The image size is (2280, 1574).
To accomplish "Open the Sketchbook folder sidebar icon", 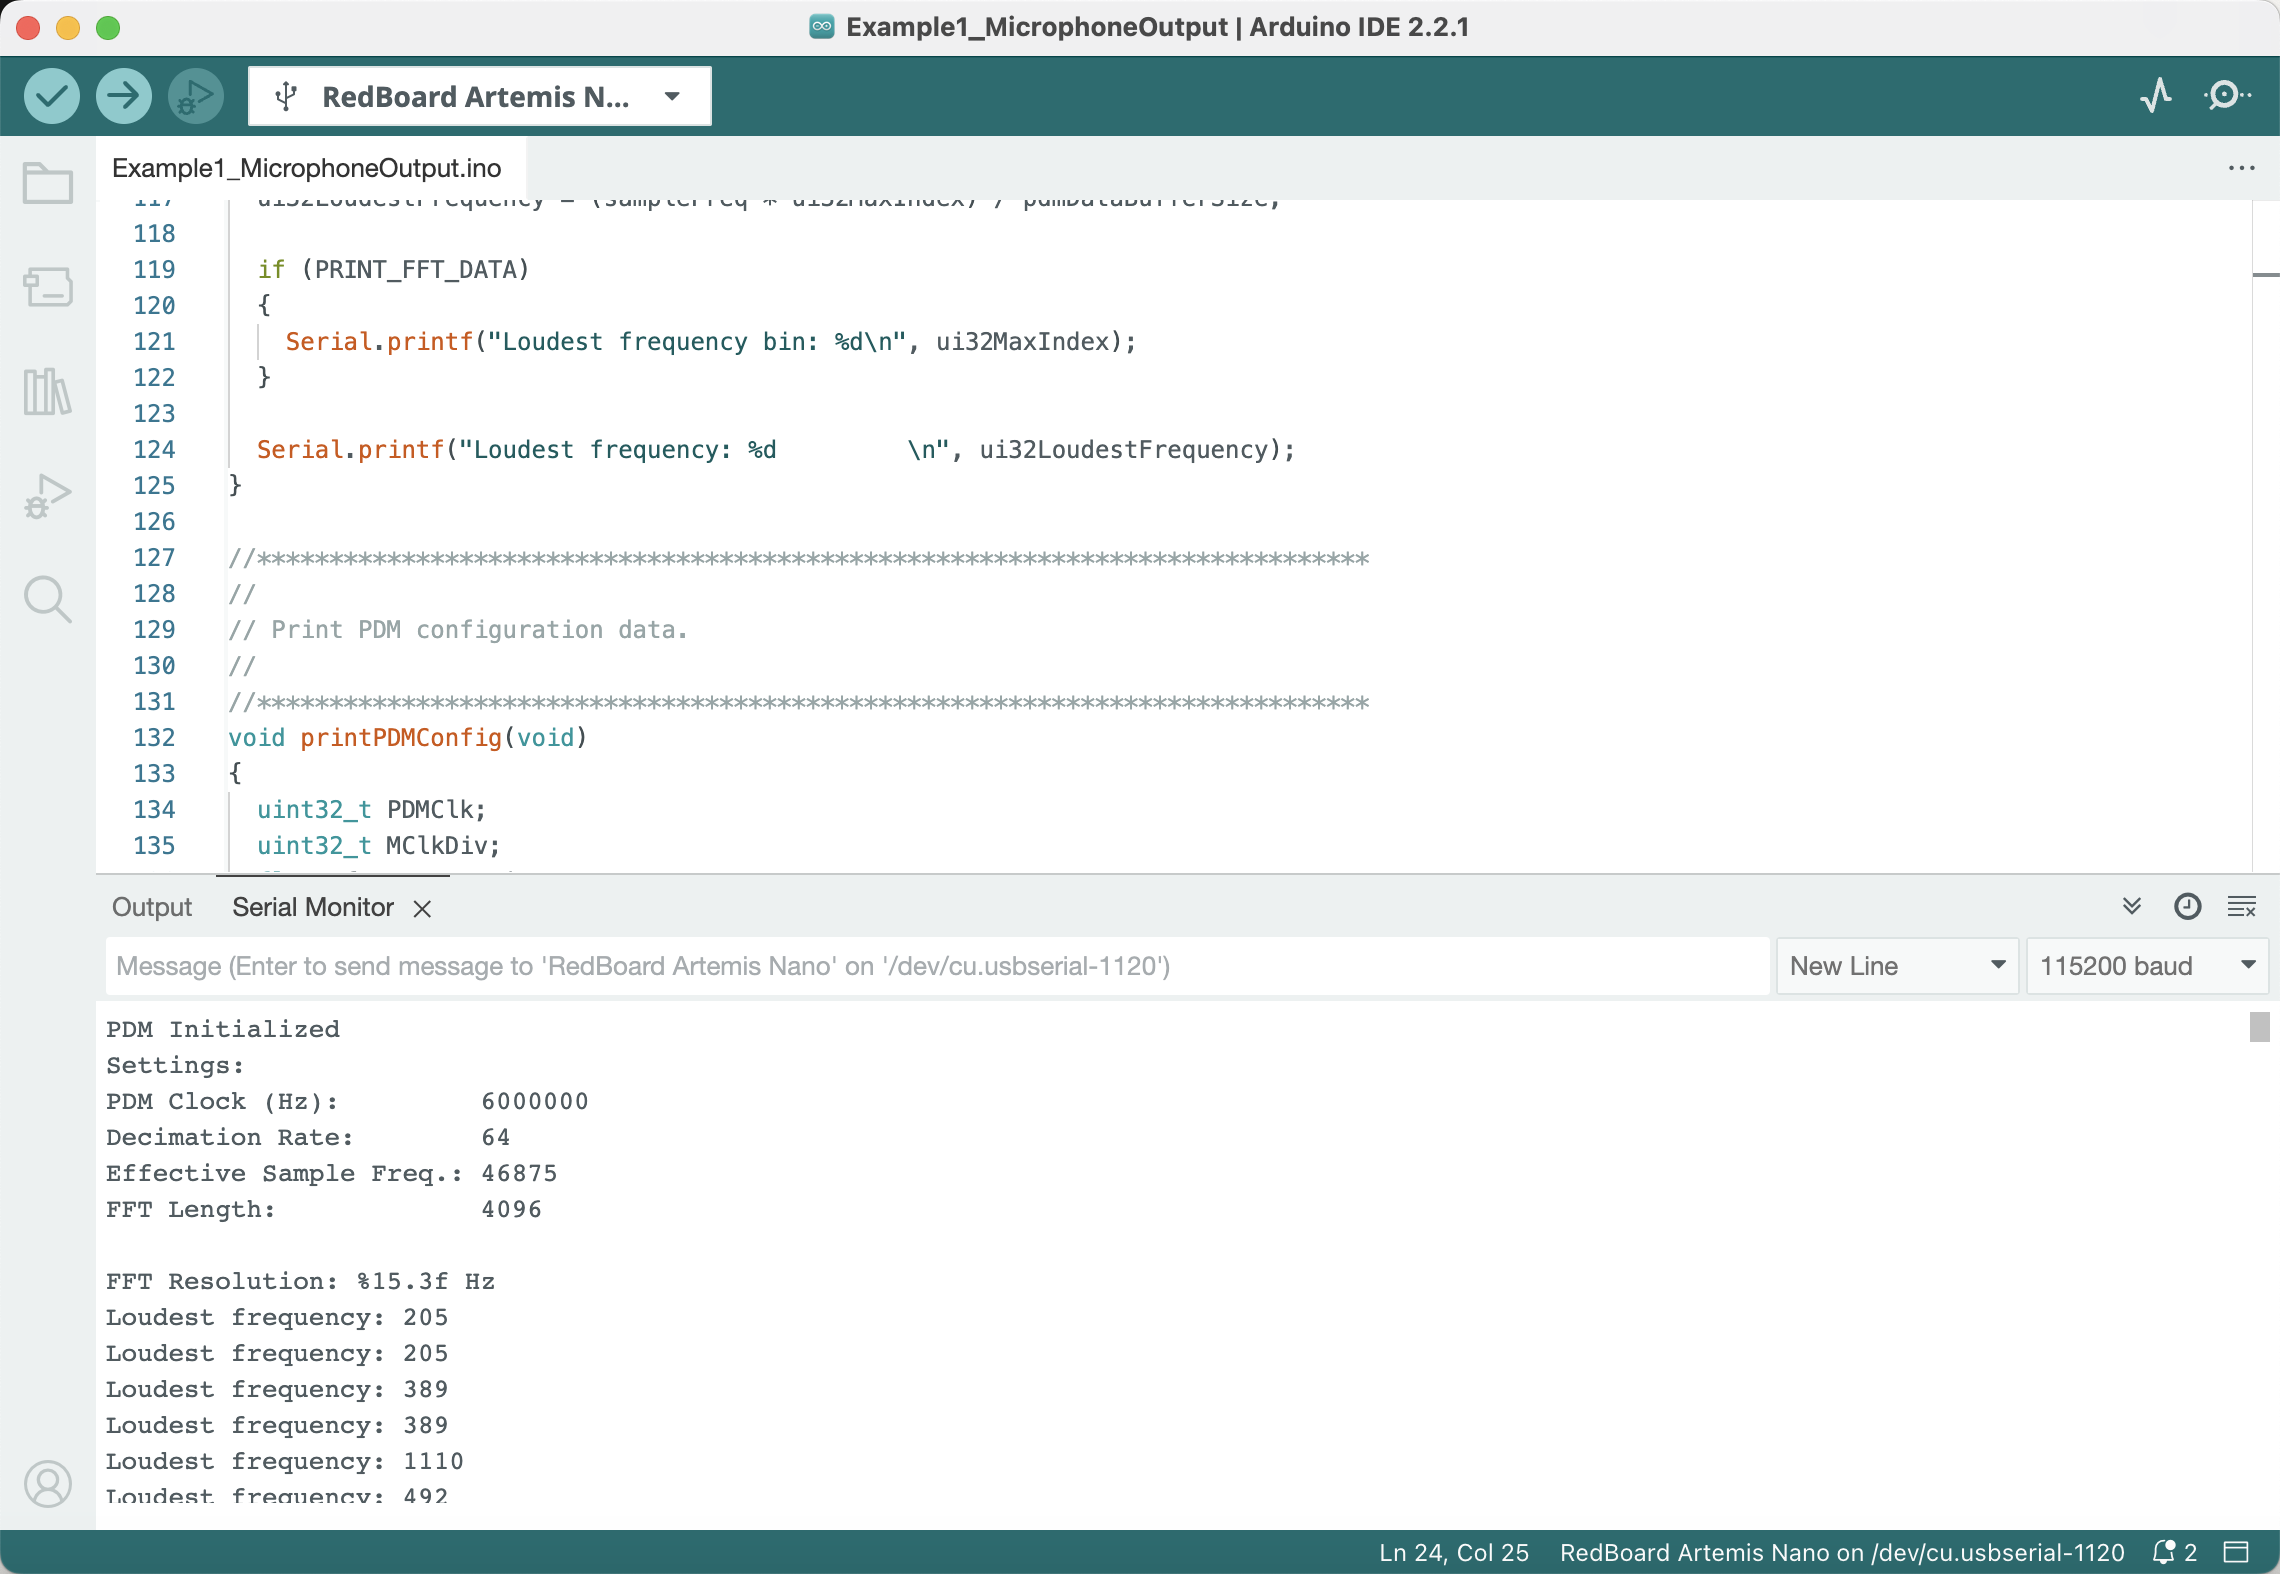I will point(48,184).
